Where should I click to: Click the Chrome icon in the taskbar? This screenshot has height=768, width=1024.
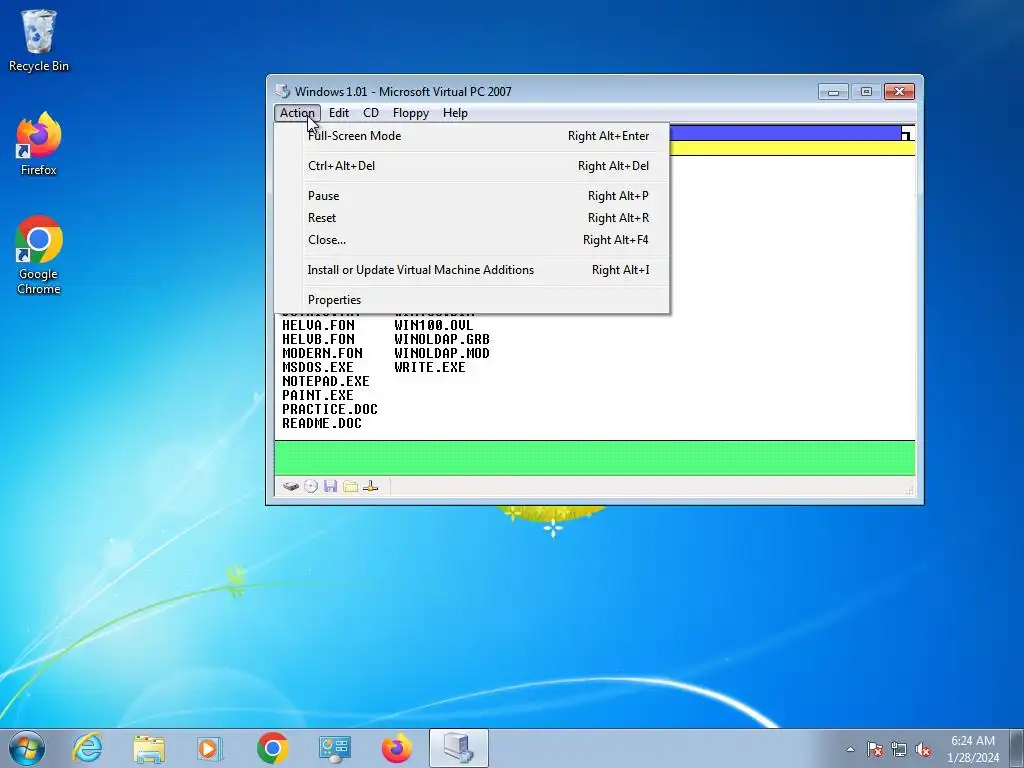(272, 748)
